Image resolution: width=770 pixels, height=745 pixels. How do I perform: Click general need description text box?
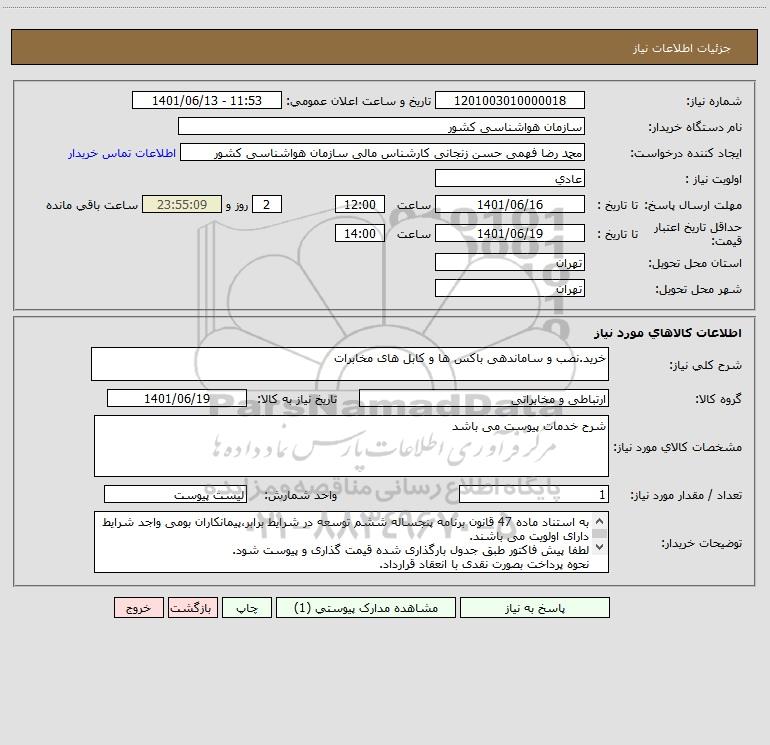click(350, 364)
